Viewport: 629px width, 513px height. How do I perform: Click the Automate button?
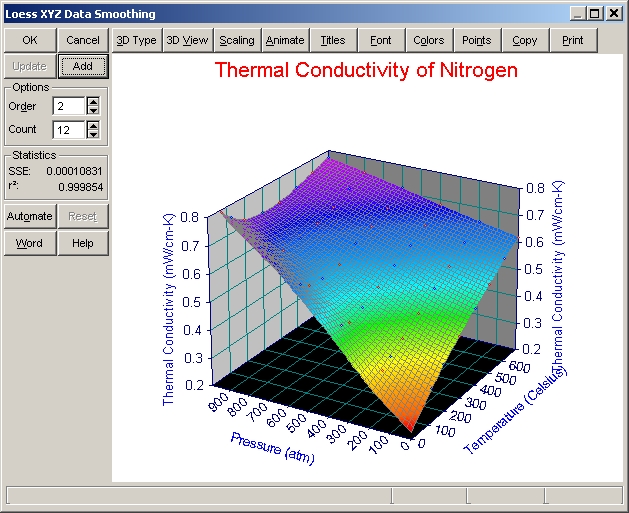(x=30, y=216)
